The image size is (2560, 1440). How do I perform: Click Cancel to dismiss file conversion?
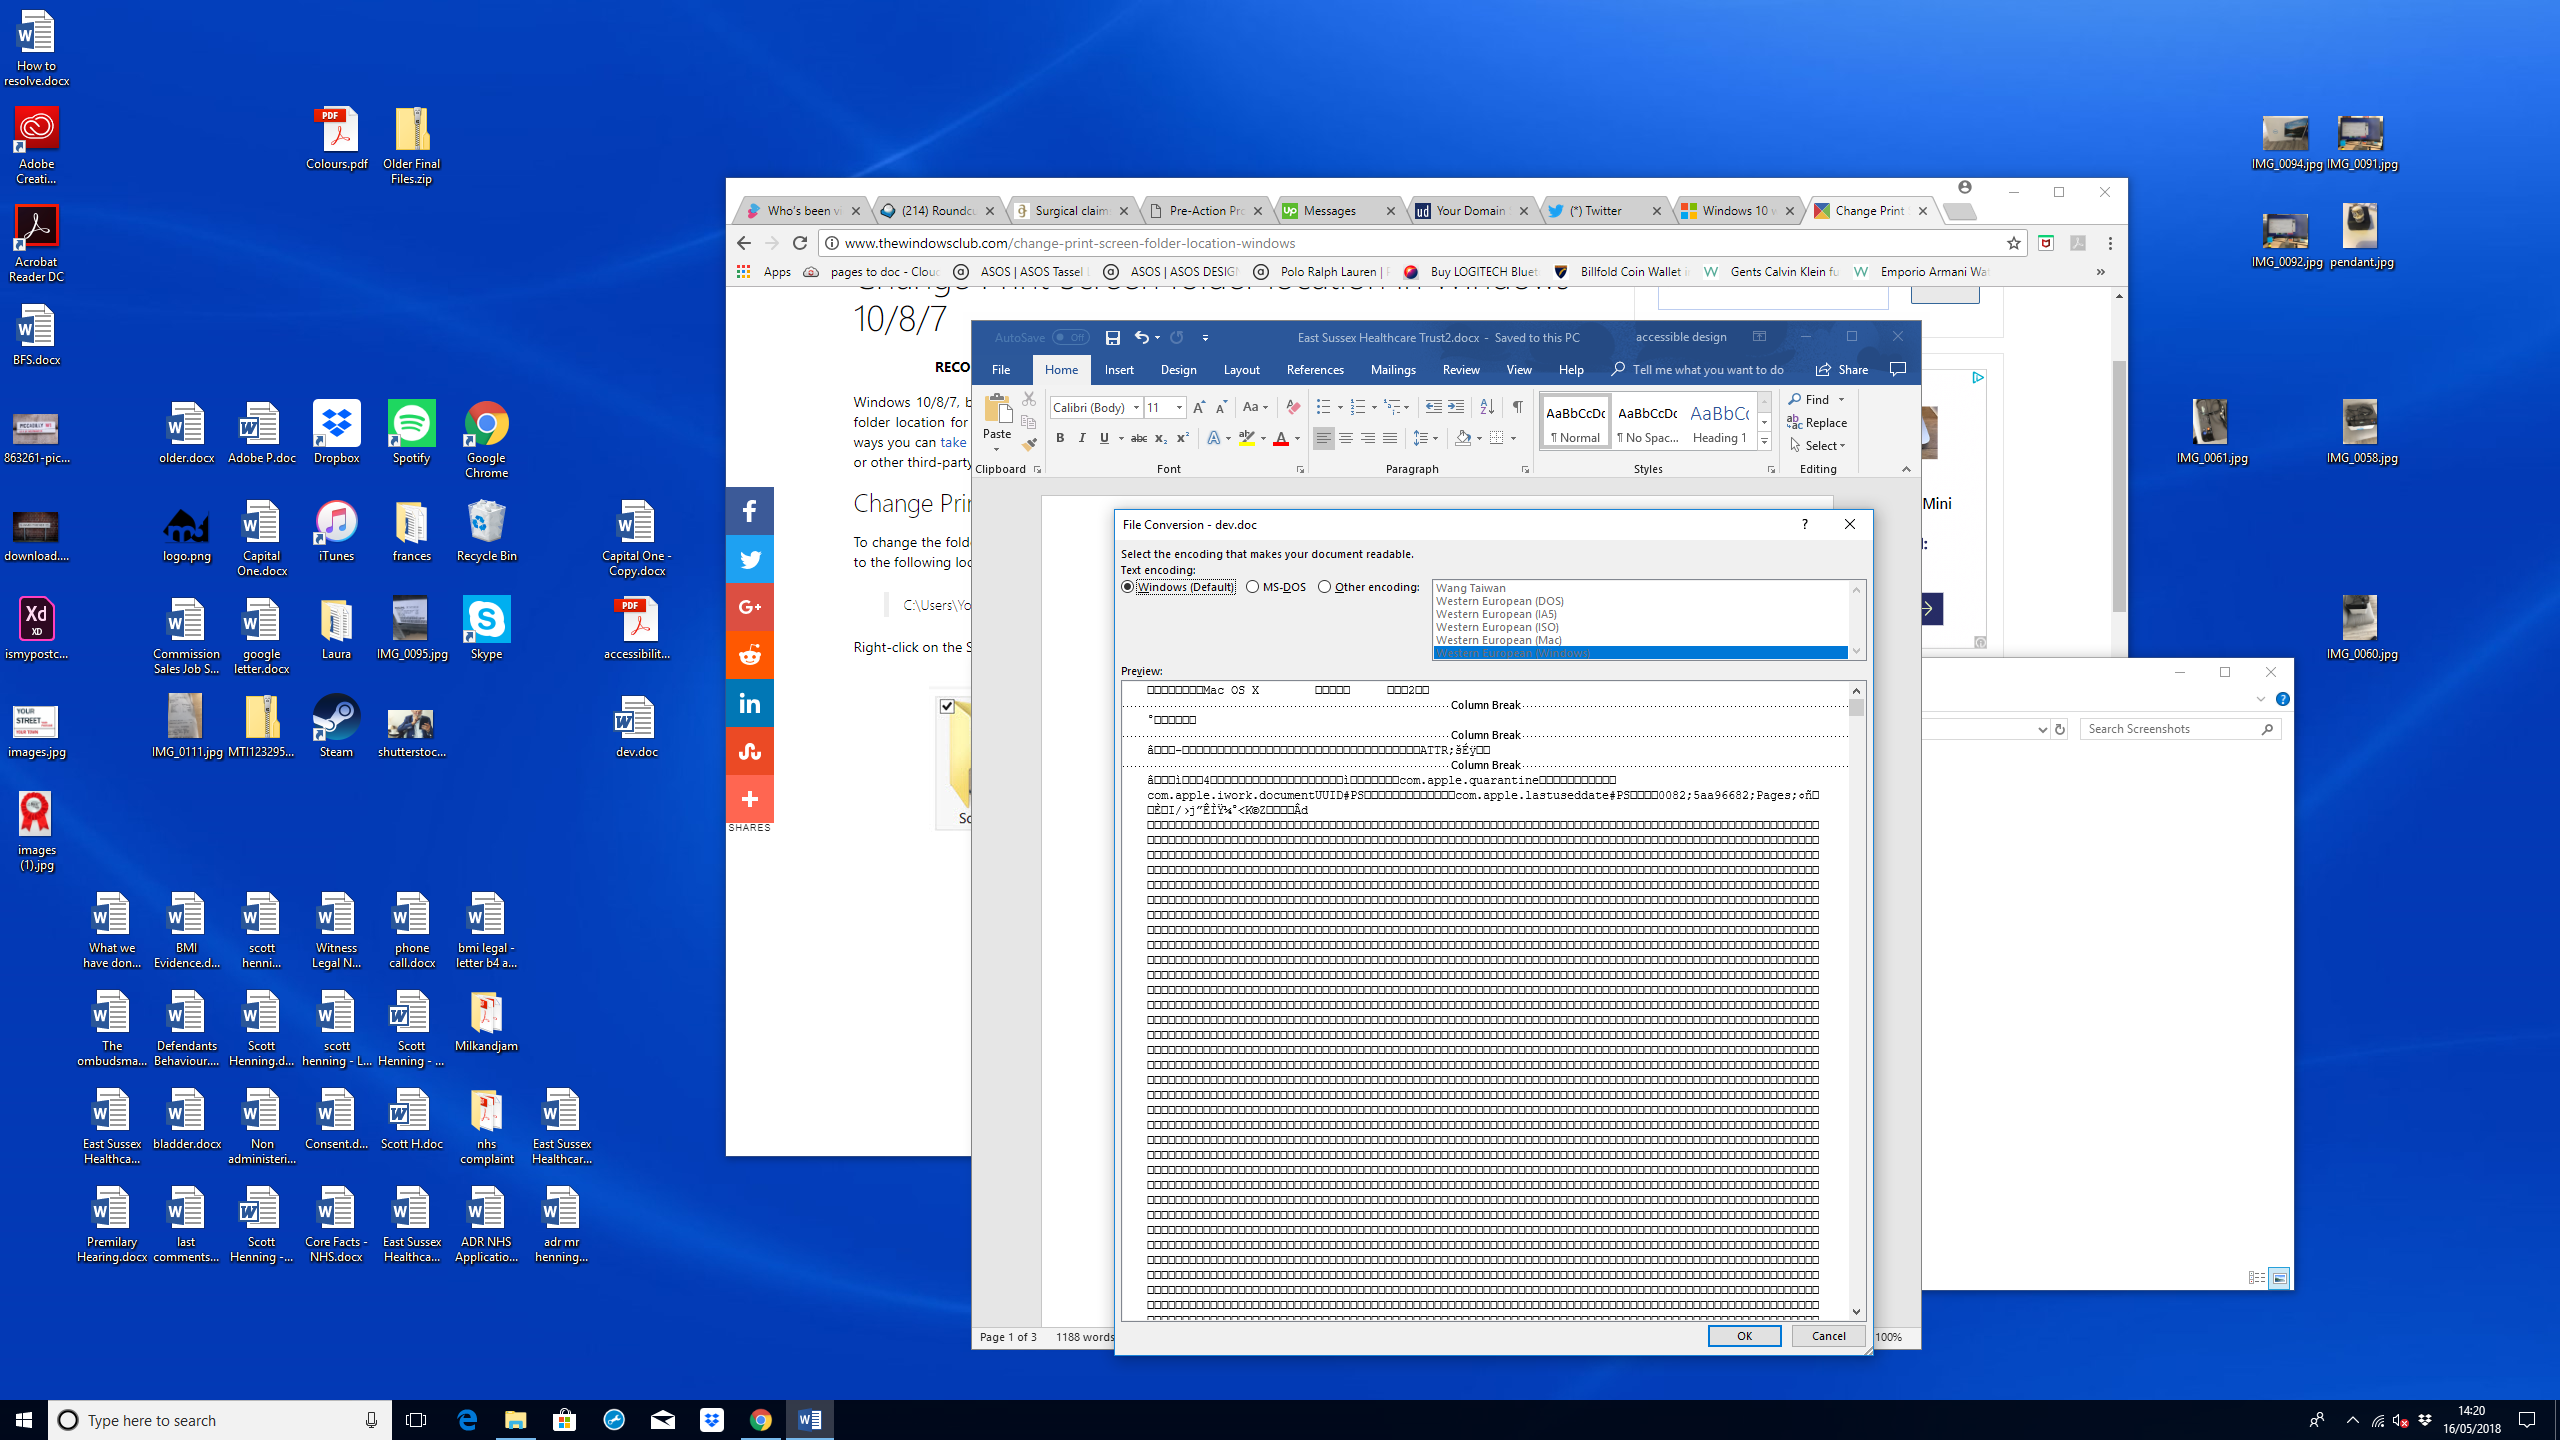(x=1827, y=1335)
